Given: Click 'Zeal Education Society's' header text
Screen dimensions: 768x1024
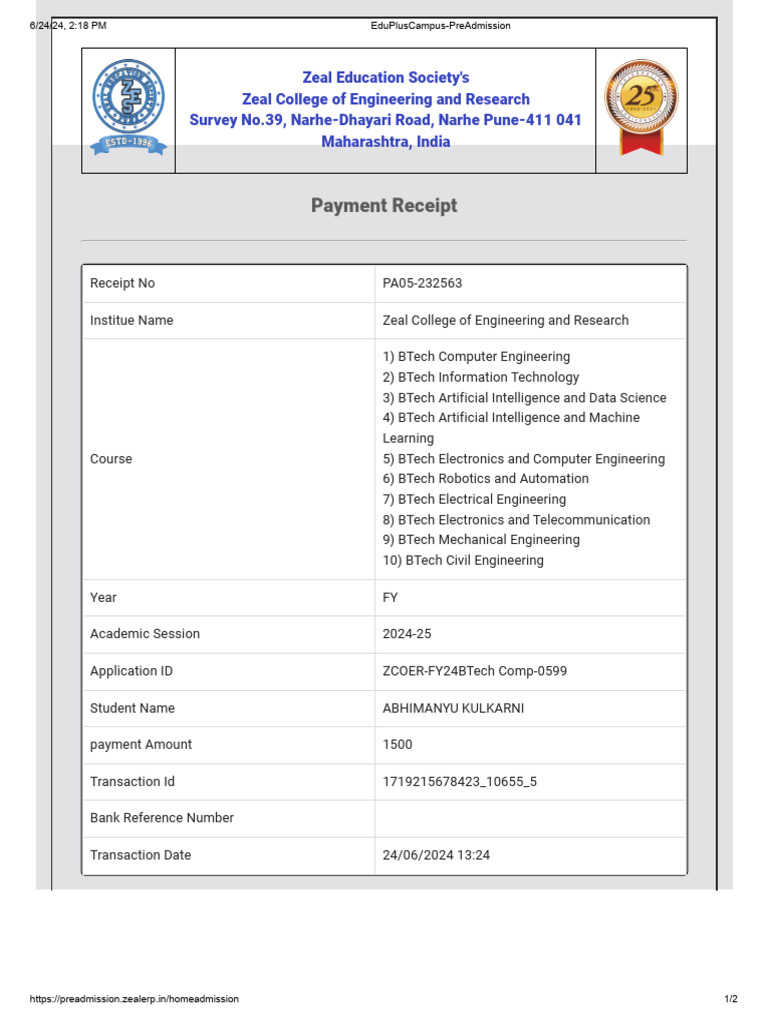Looking at the screenshot, I should coord(385,78).
